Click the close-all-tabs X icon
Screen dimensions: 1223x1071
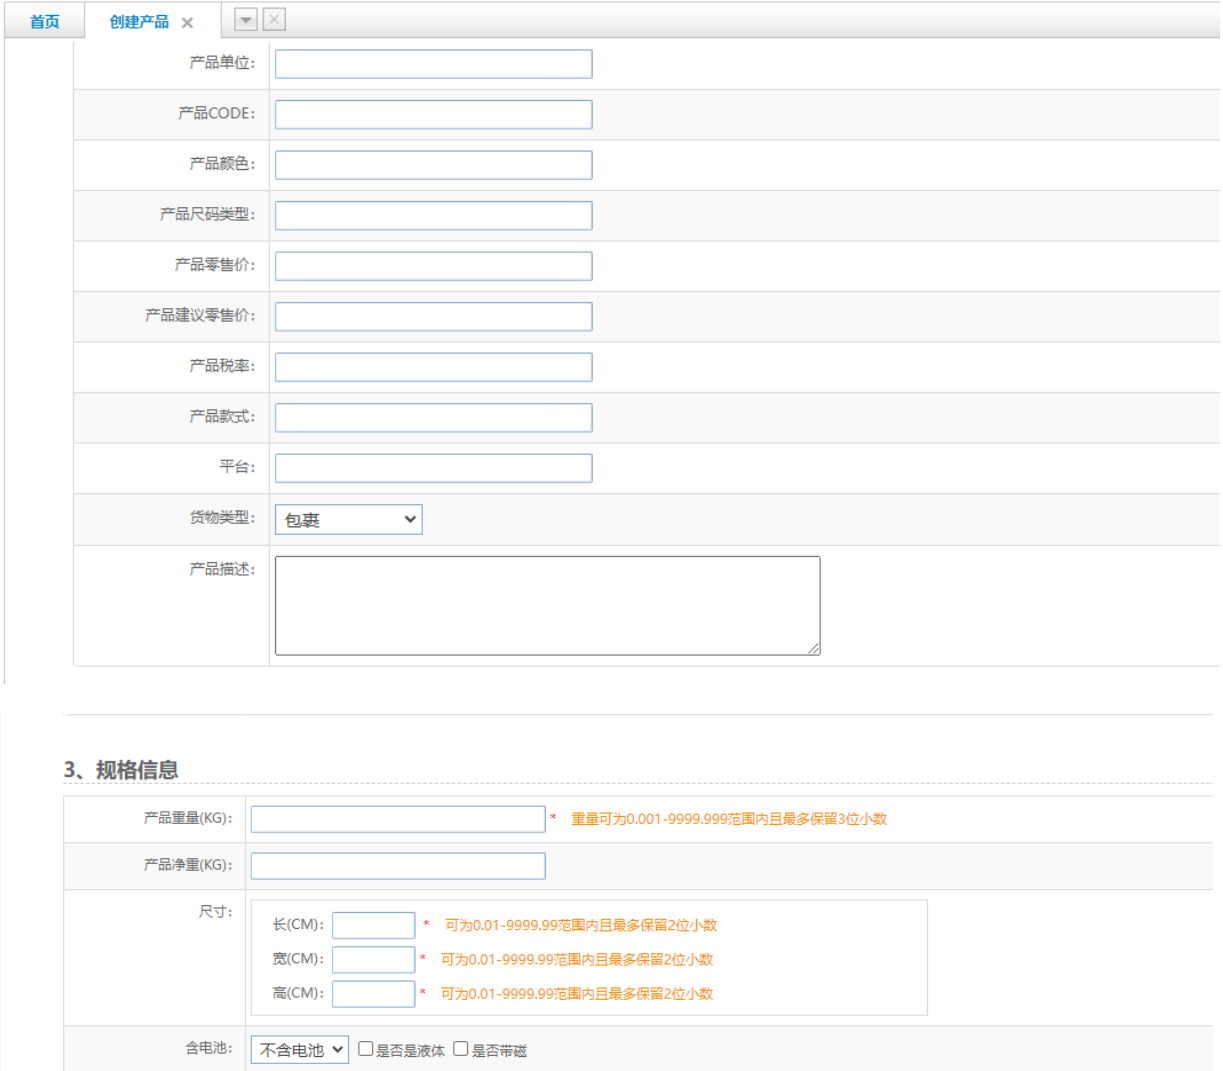pyautogui.click(x=274, y=19)
